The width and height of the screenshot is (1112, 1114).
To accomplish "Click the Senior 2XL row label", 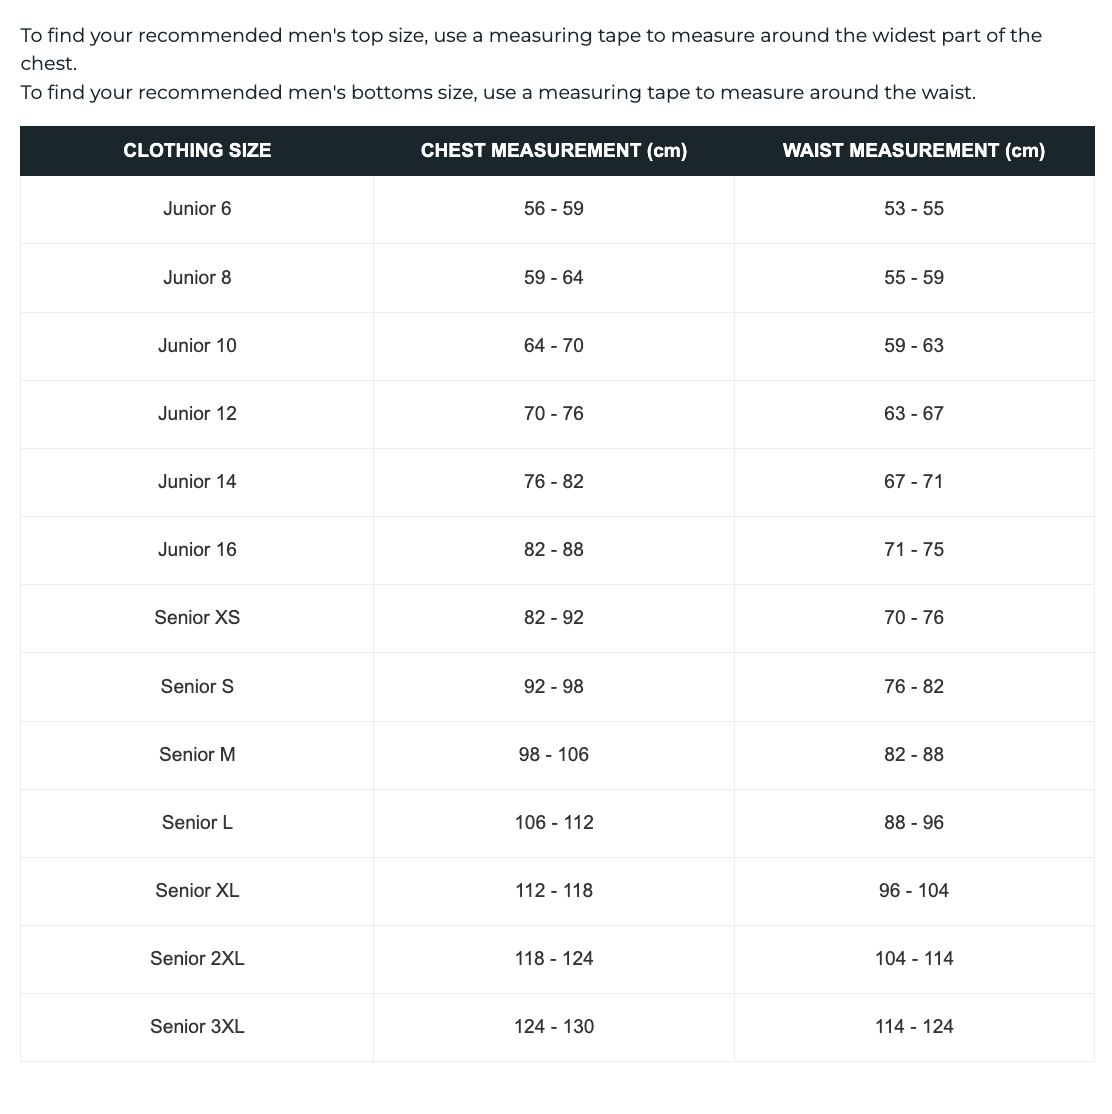I will click(x=197, y=958).
